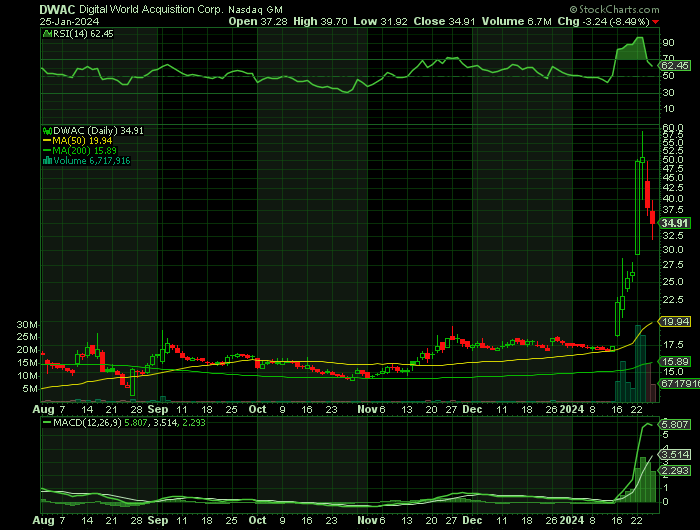
Task: Click the 22.5 price axis label
Action: pos(673,300)
